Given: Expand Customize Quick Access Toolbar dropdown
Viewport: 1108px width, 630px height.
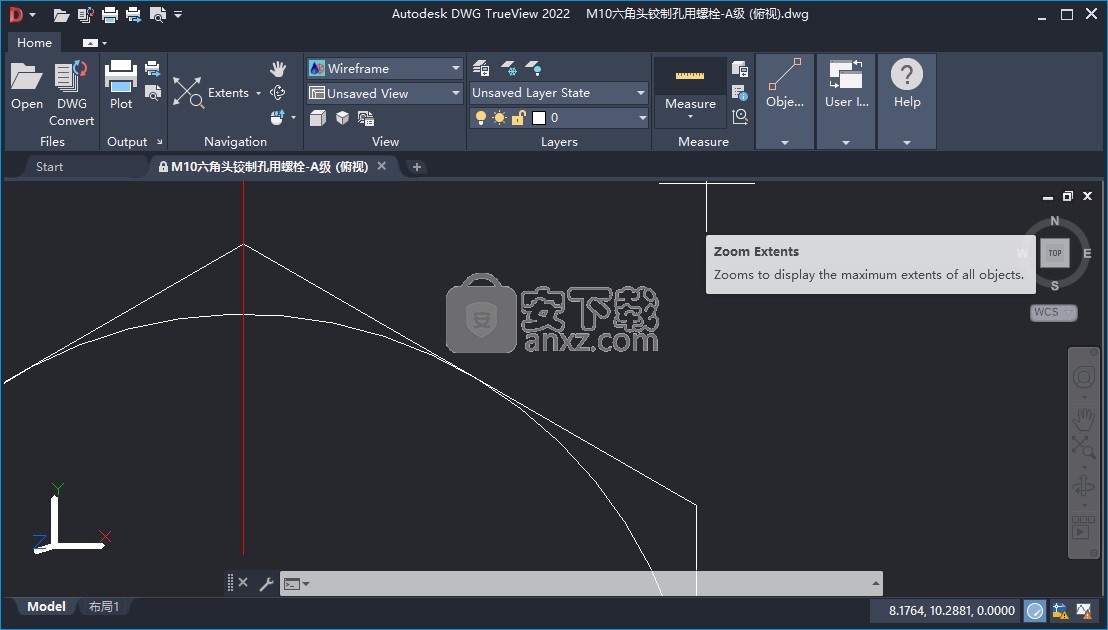Looking at the screenshot, I should [178, 14].
